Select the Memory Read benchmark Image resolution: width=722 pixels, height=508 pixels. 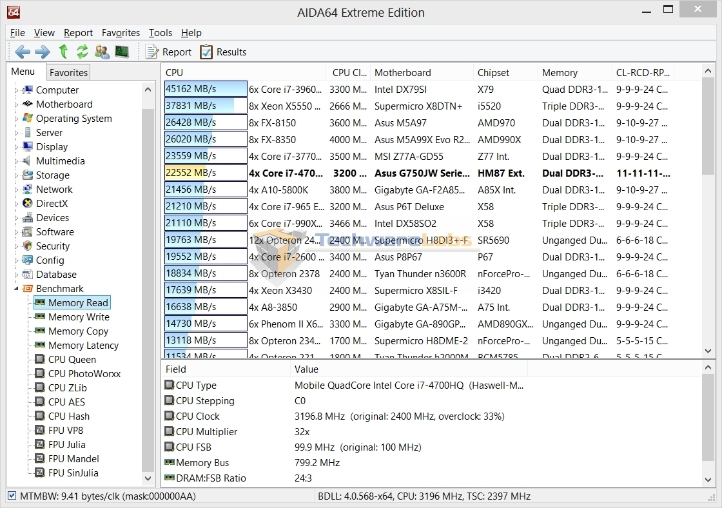pyautogui.click(x=72, y=303)
